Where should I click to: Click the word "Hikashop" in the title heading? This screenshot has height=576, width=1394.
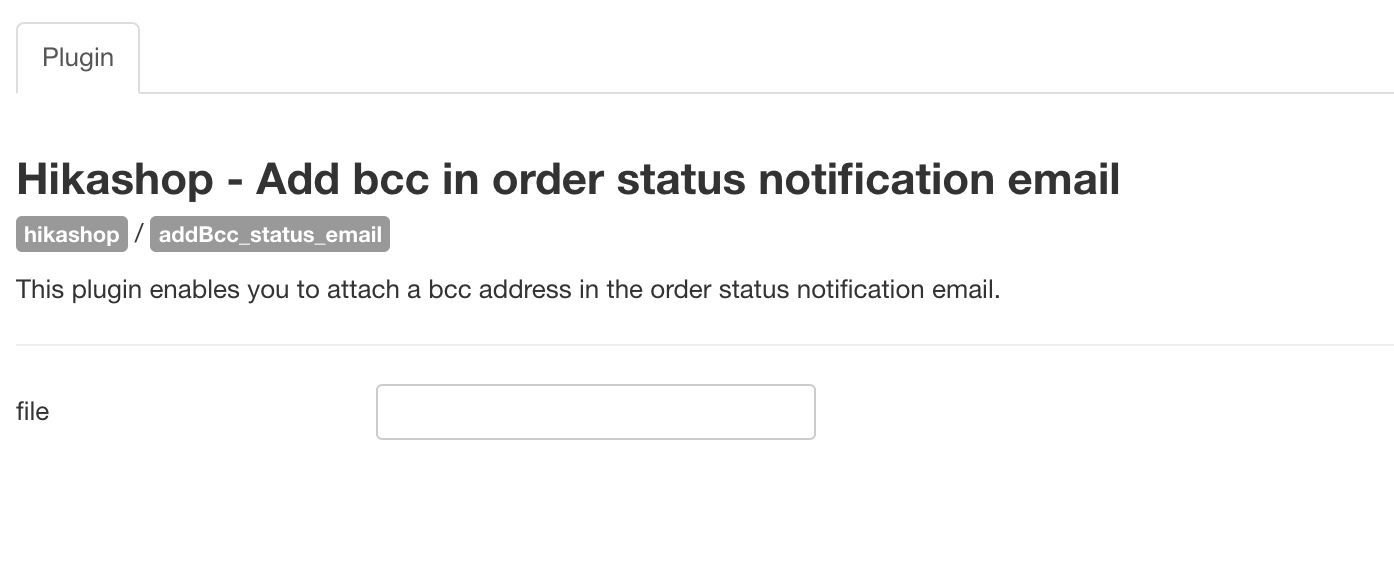pos(115,180)
